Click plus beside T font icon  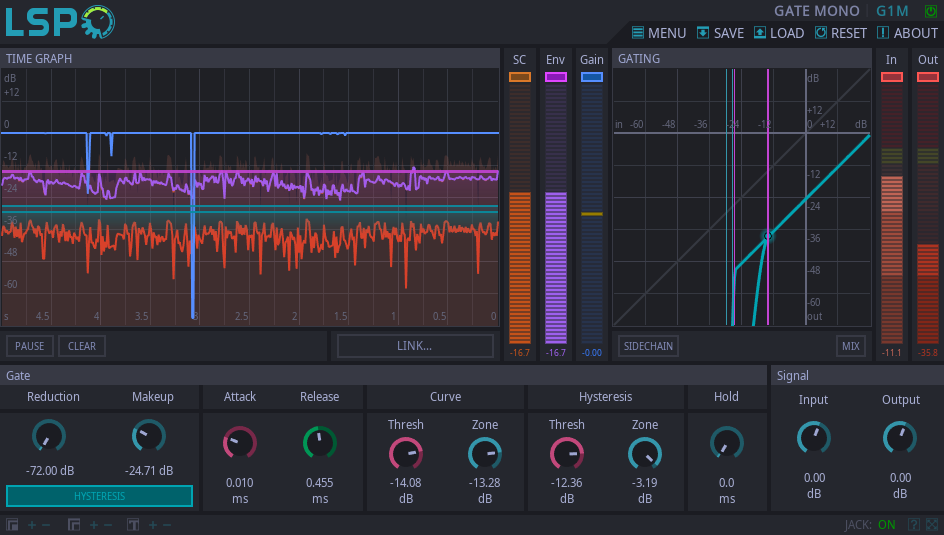coord(153,525)
